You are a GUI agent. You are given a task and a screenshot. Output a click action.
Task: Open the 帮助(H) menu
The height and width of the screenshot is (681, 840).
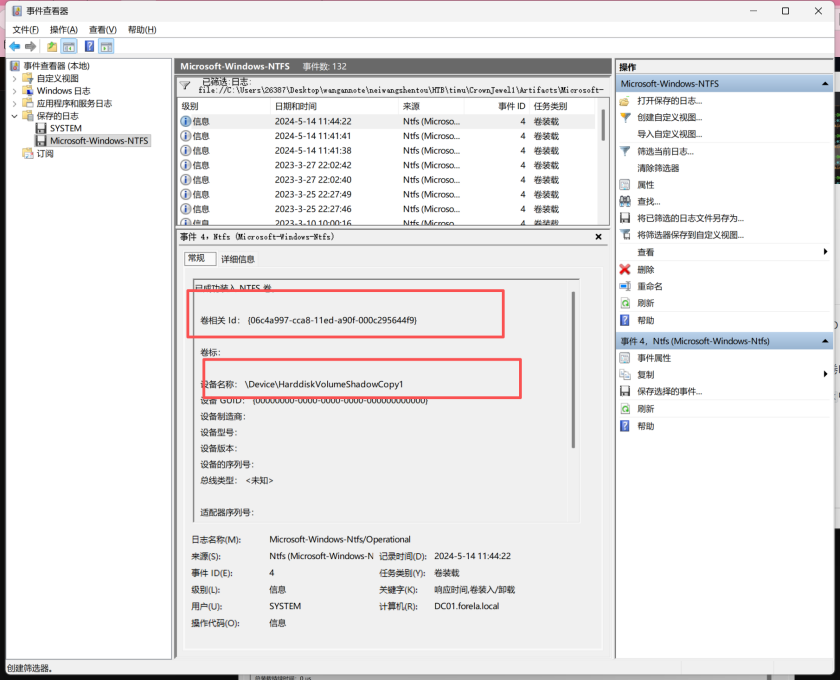142,30
